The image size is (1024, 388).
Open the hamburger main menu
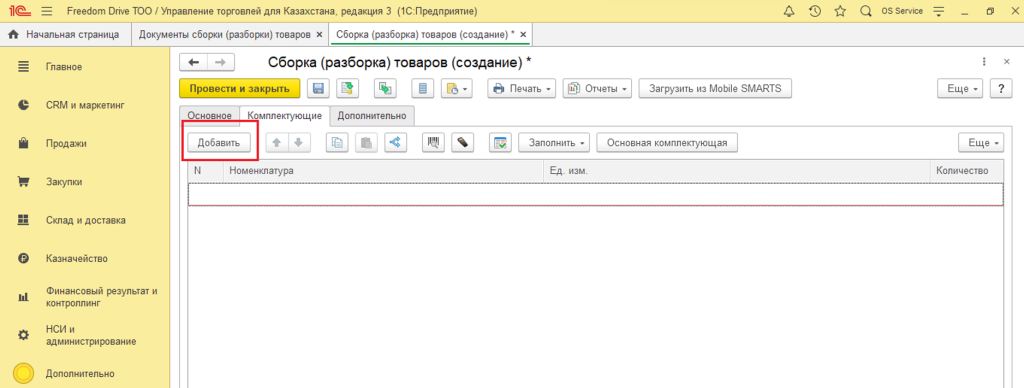click(46, 11)
